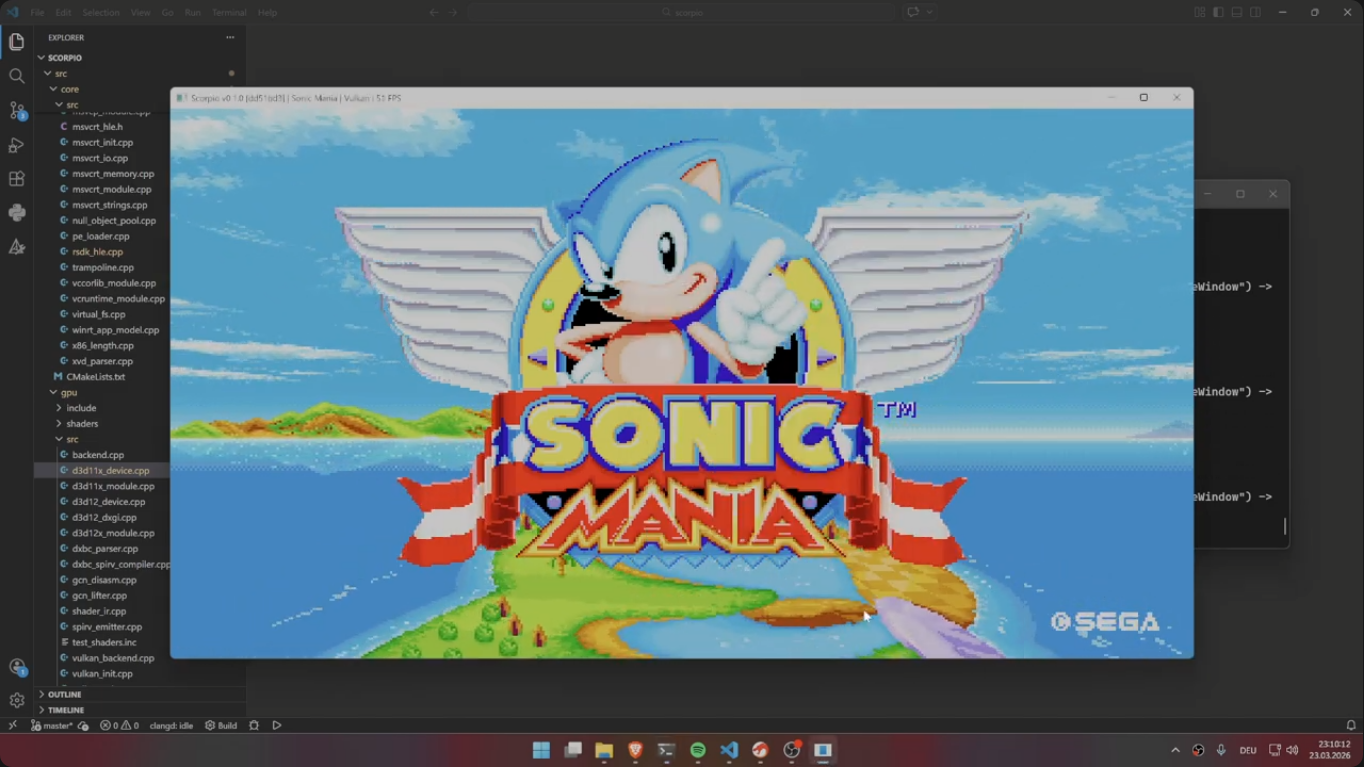Open the terminal app from the taskbar
Screen dimensions: 1364x767
pos(666,750)
